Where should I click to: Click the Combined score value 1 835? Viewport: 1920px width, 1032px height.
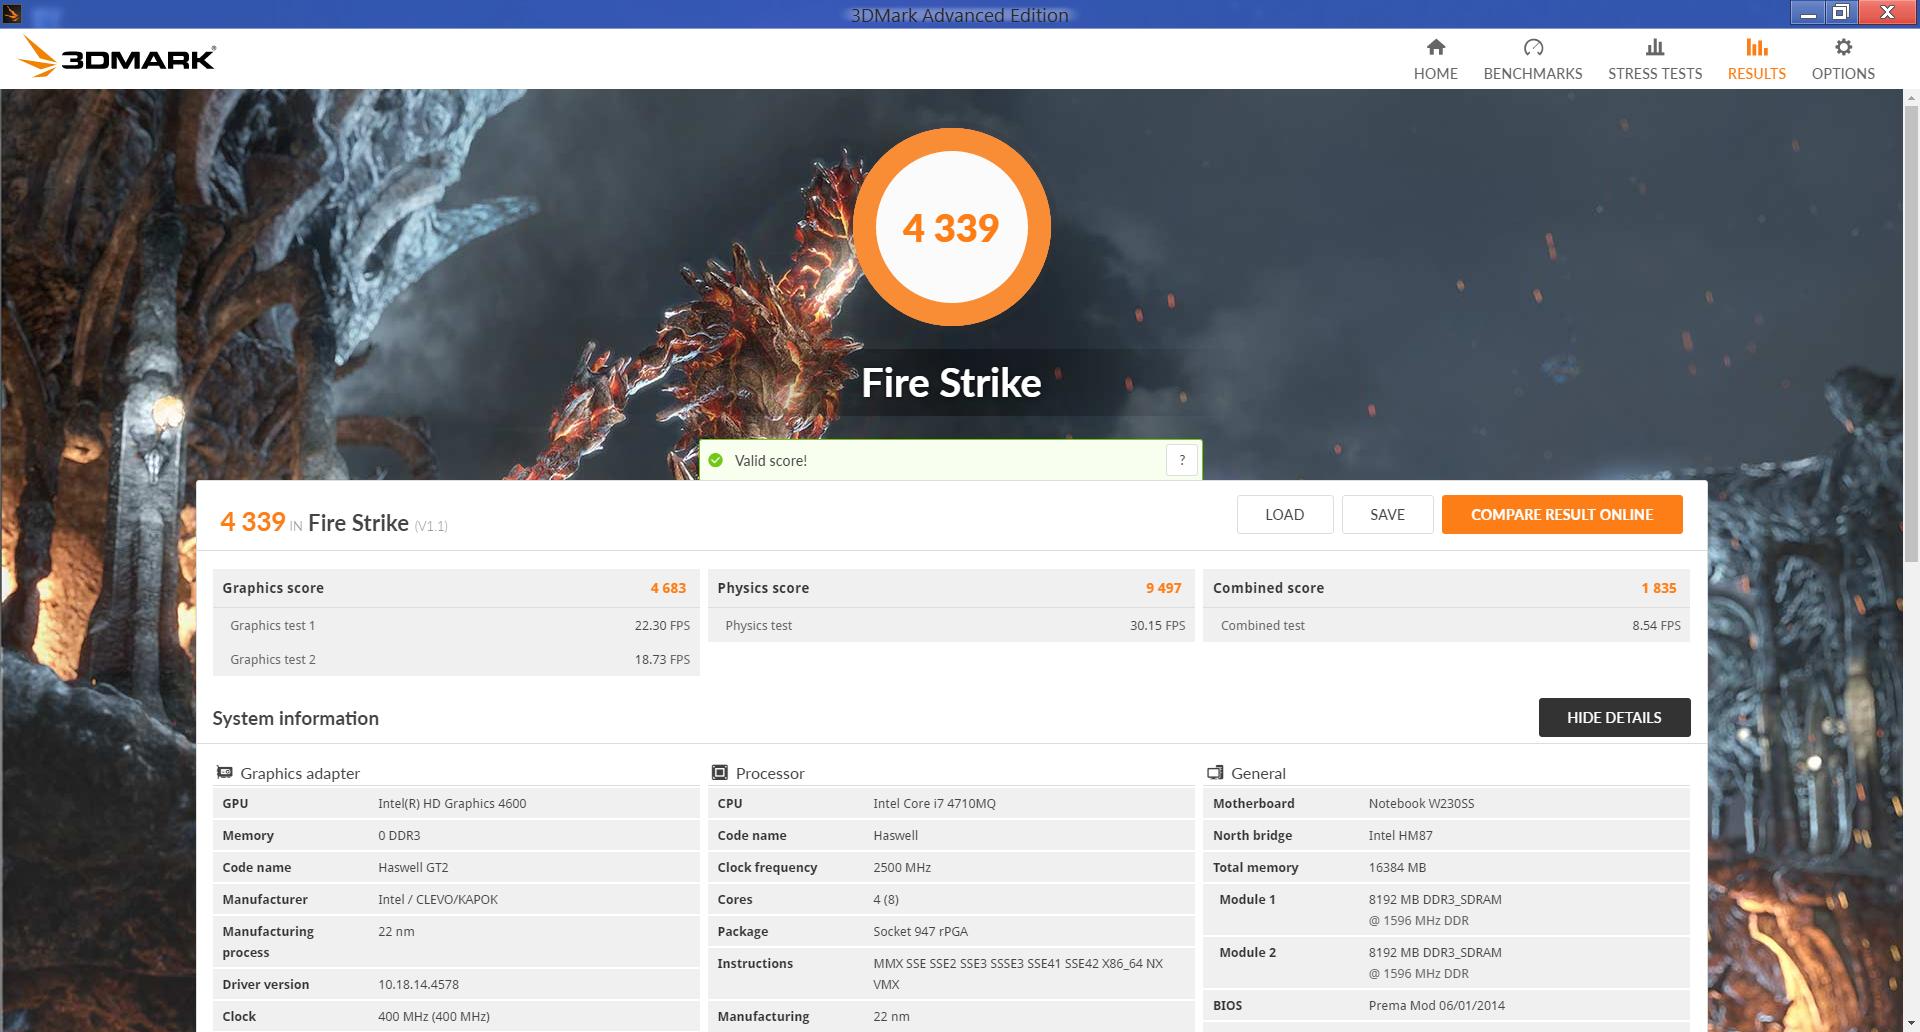(x=1658, y=588)
